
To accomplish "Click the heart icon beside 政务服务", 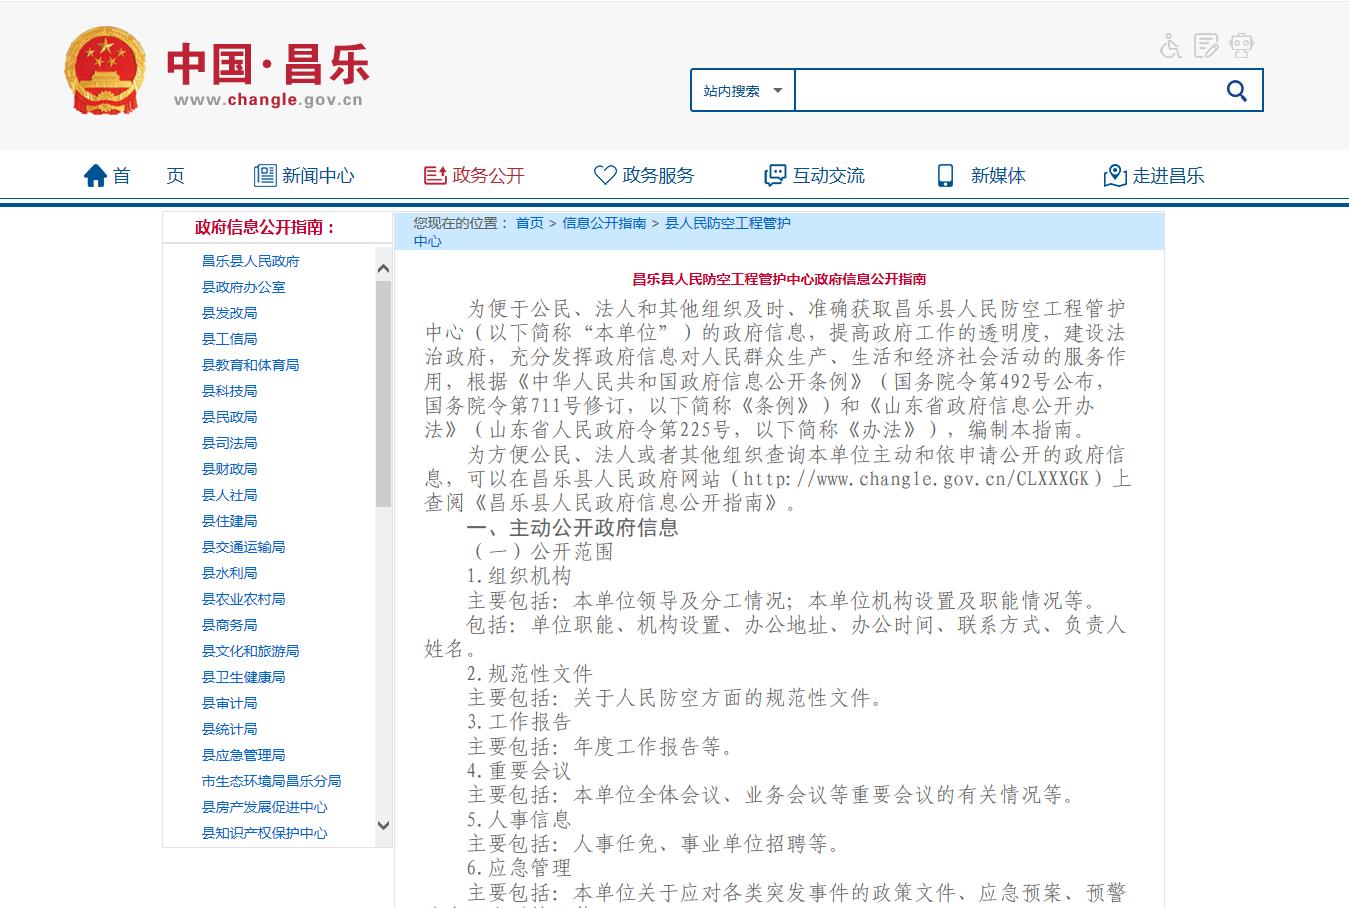I will pos(605,176).
